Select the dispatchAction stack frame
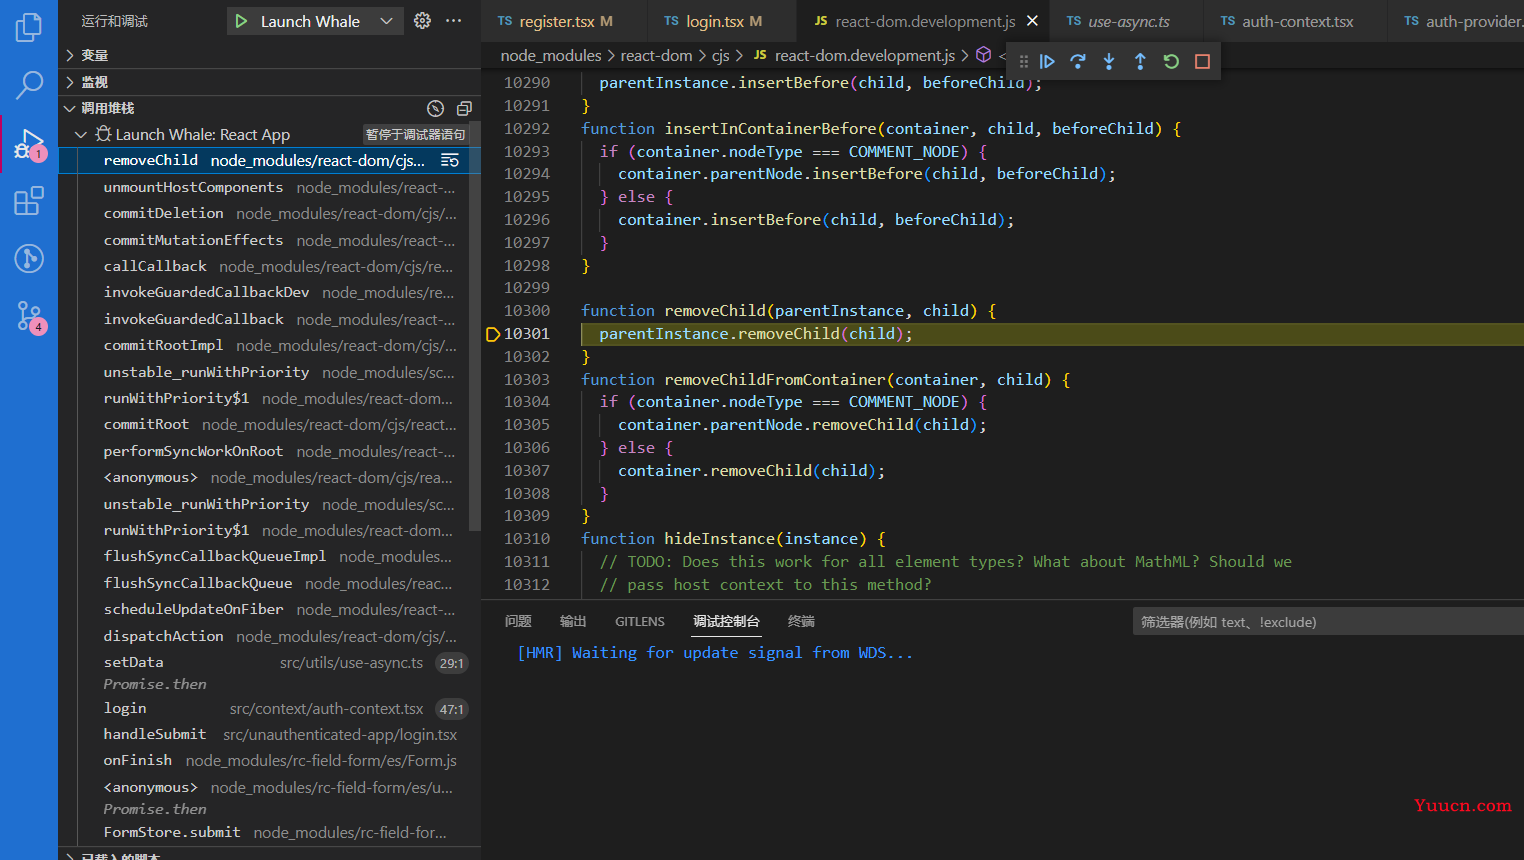 click(x=265, y=636)
